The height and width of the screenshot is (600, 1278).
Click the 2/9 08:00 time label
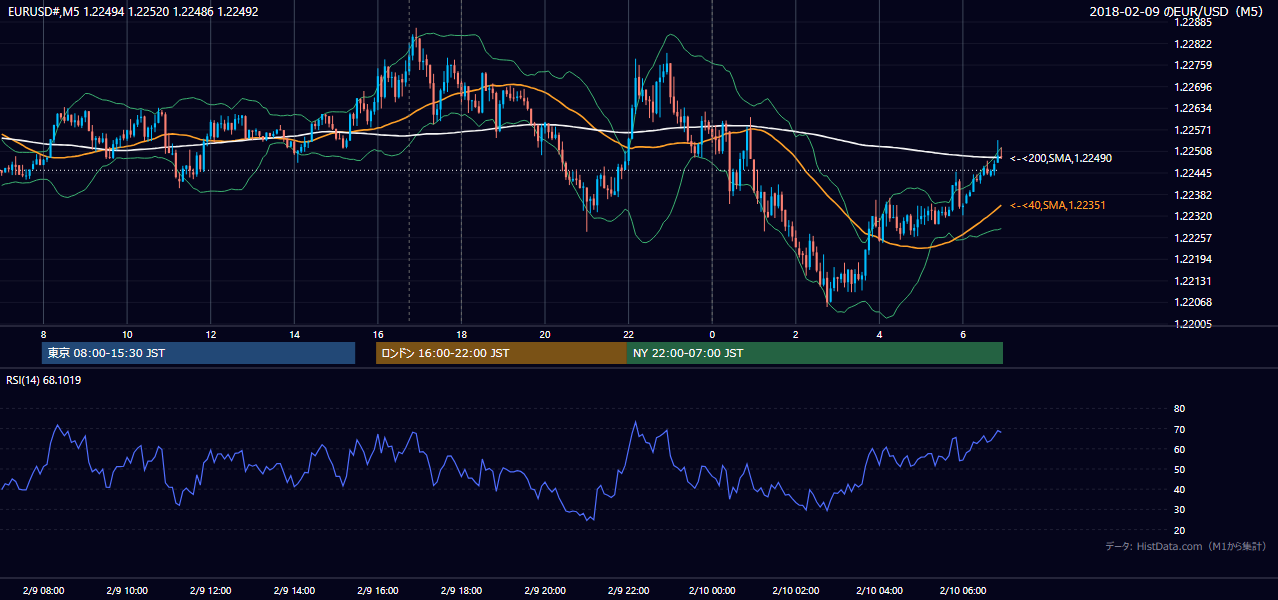43,590
